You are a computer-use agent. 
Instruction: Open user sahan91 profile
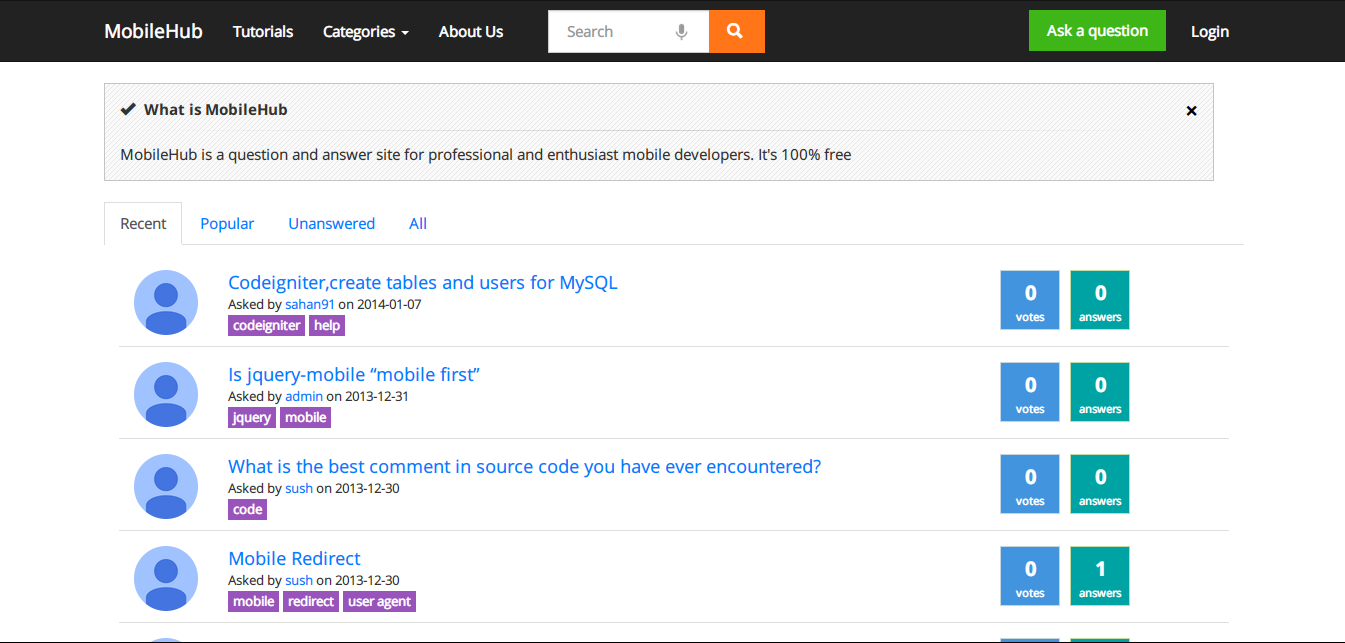pos(310,304)
